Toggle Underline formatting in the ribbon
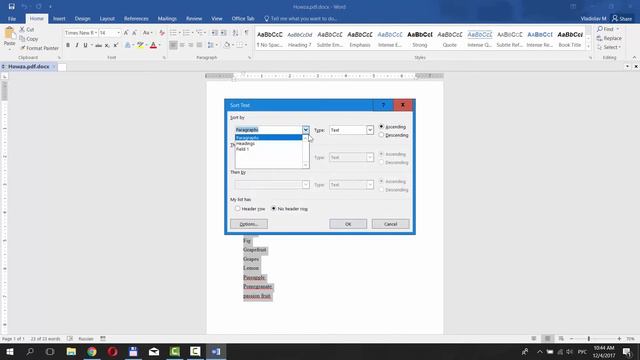Screen dimensions: 640x360 (85, 45)
